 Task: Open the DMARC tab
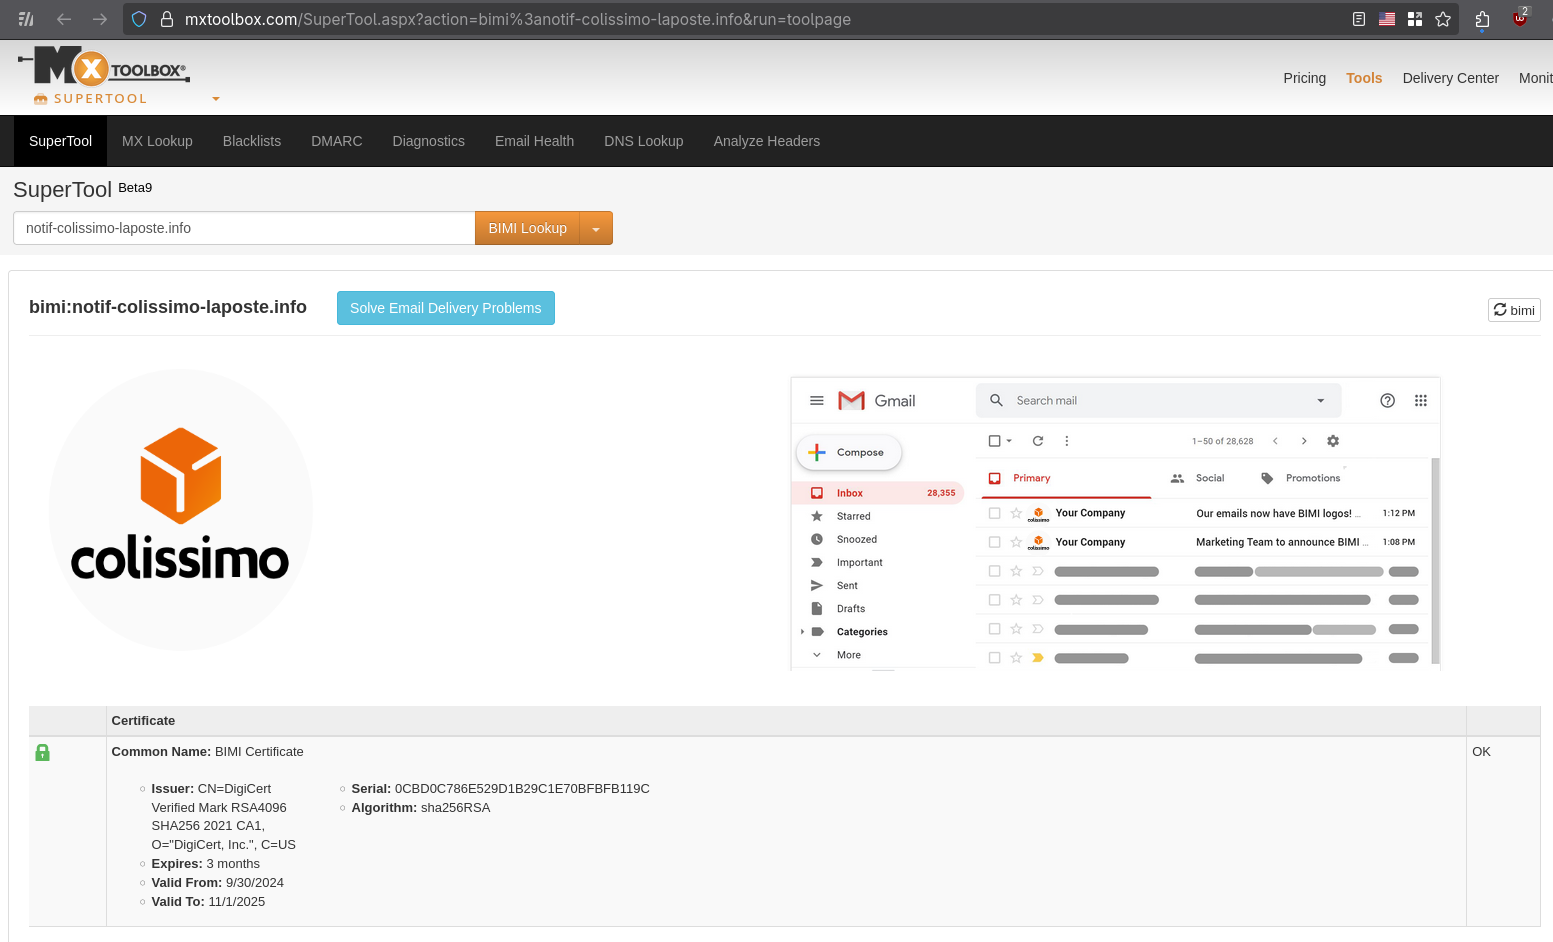click(x=337, y=141)
